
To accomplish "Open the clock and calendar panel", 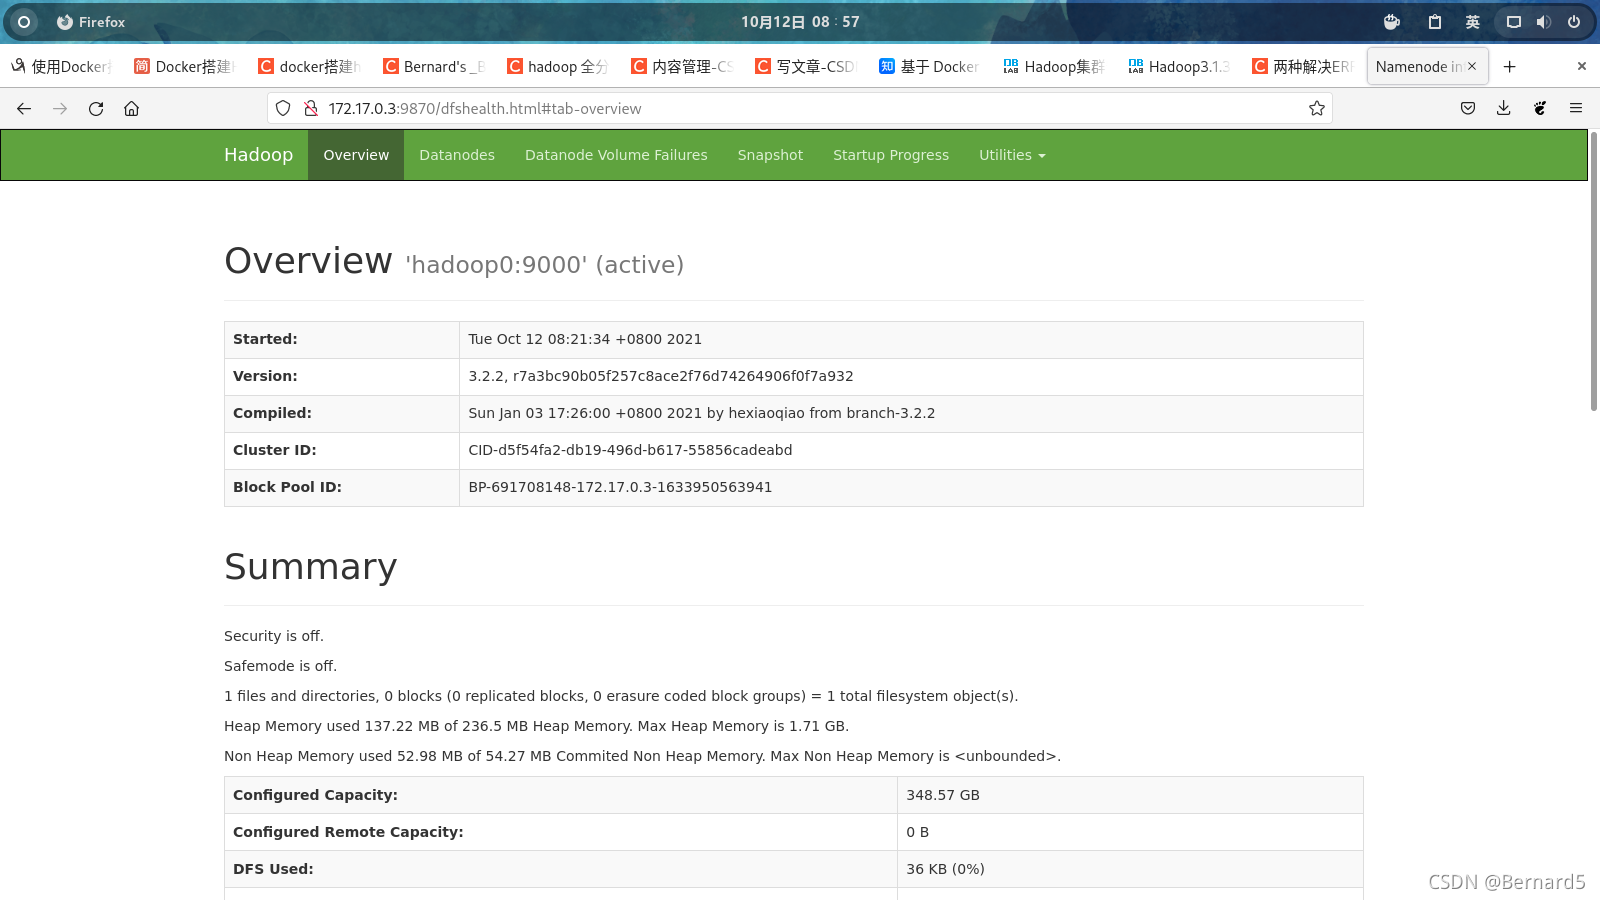I will (800, 21).
